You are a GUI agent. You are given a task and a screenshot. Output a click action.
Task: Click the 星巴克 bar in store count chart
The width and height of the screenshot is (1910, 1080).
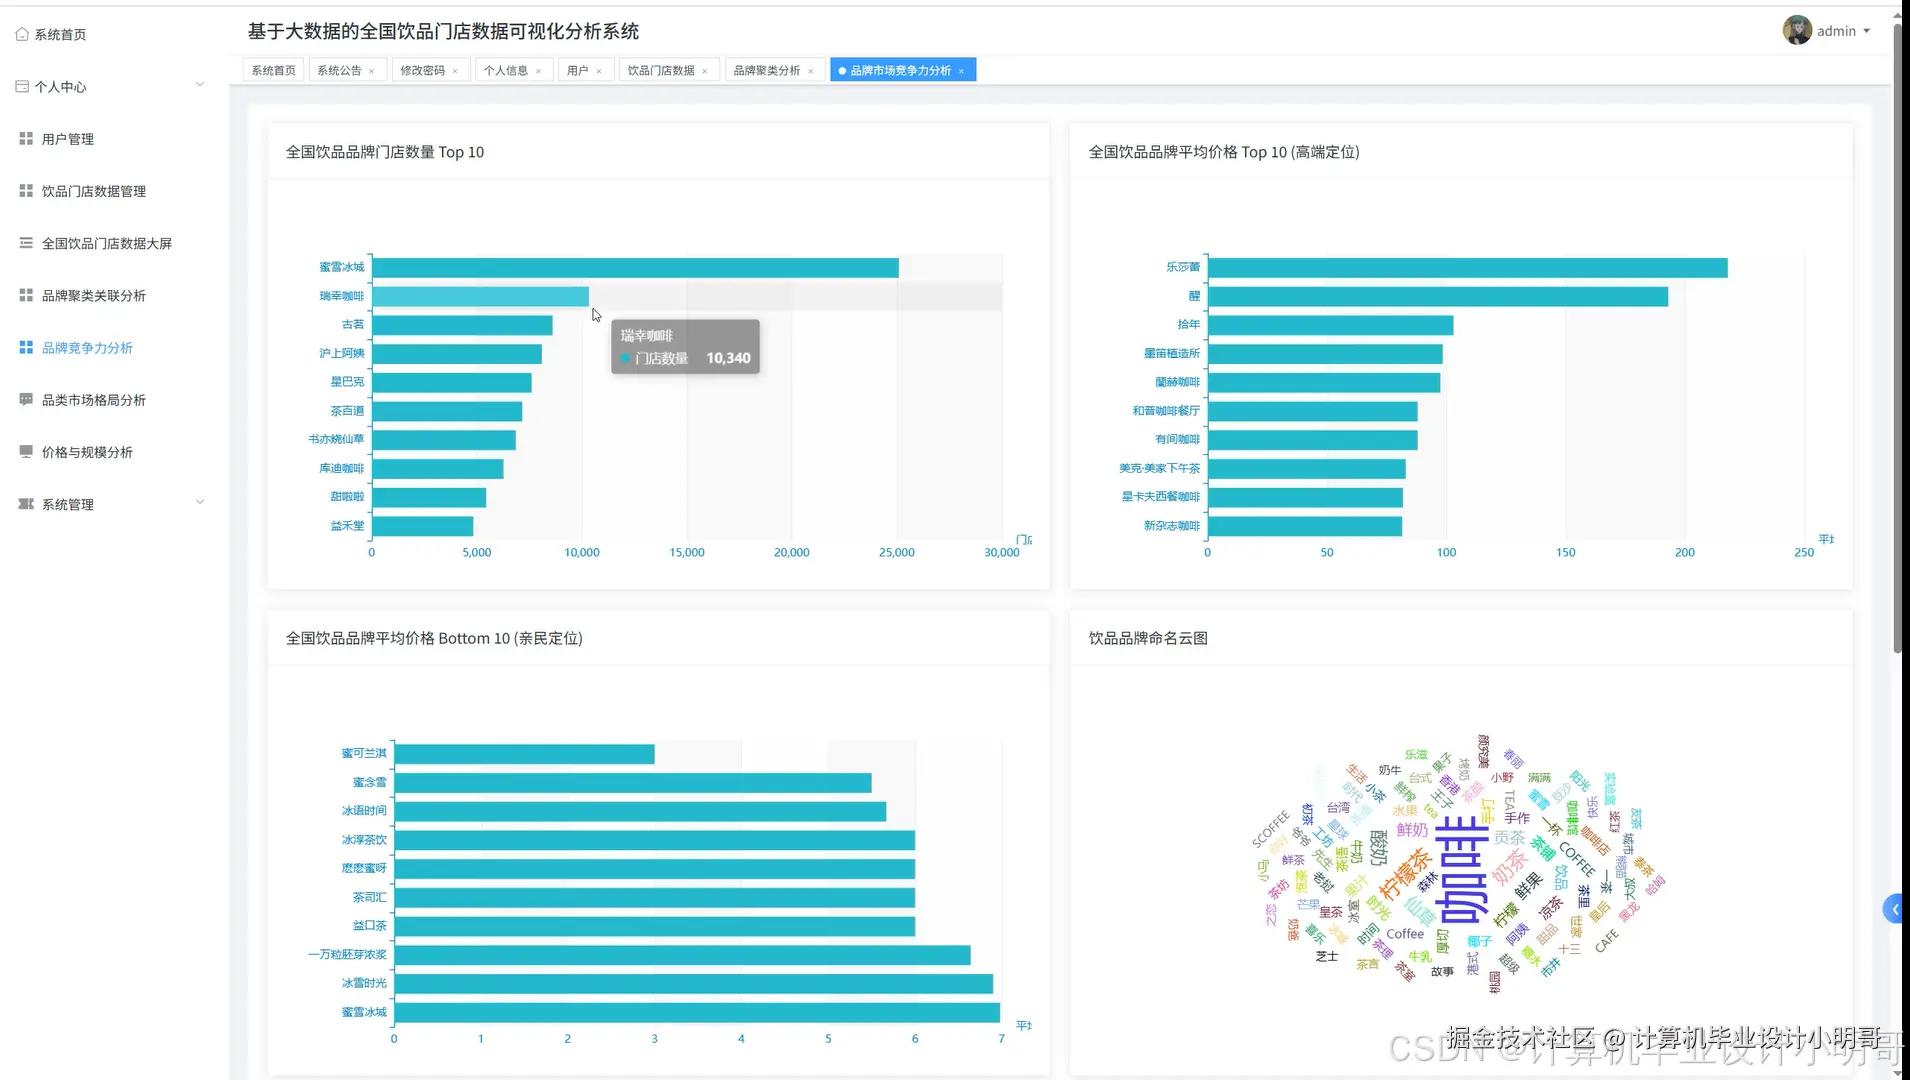pos(452,383)
